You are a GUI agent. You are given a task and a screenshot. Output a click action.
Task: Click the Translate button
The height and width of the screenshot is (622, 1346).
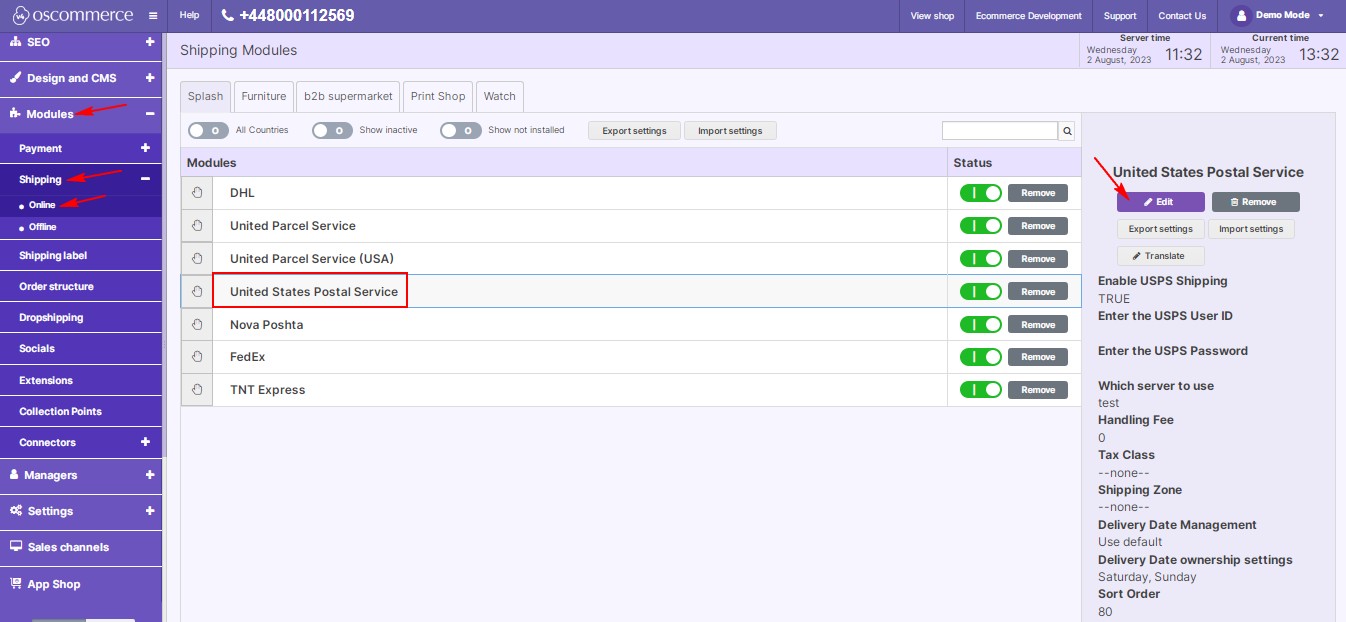(1160, 256)
